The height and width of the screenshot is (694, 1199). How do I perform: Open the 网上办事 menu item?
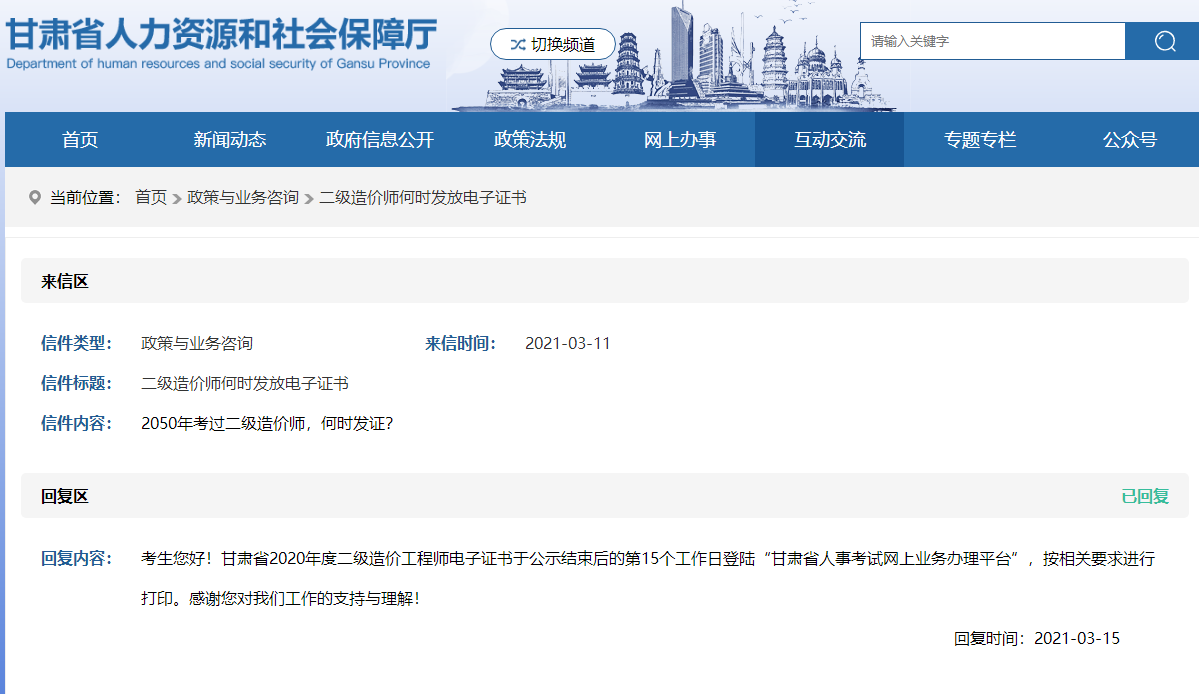click(680, 140)
